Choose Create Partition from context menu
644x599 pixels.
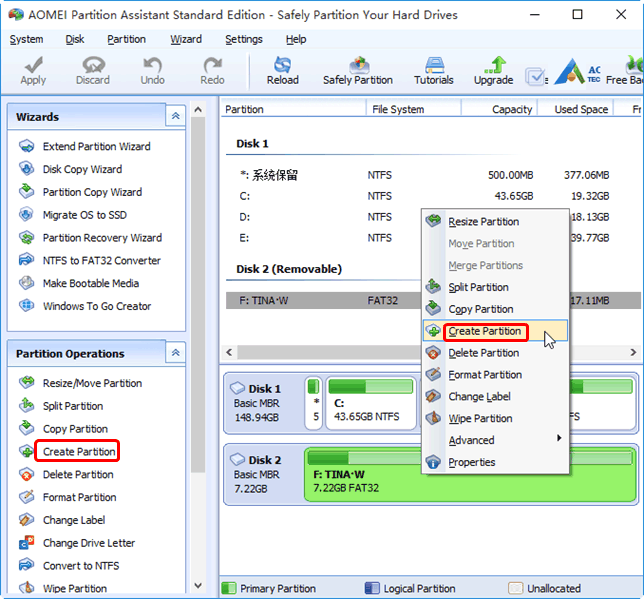click(496, 331)
